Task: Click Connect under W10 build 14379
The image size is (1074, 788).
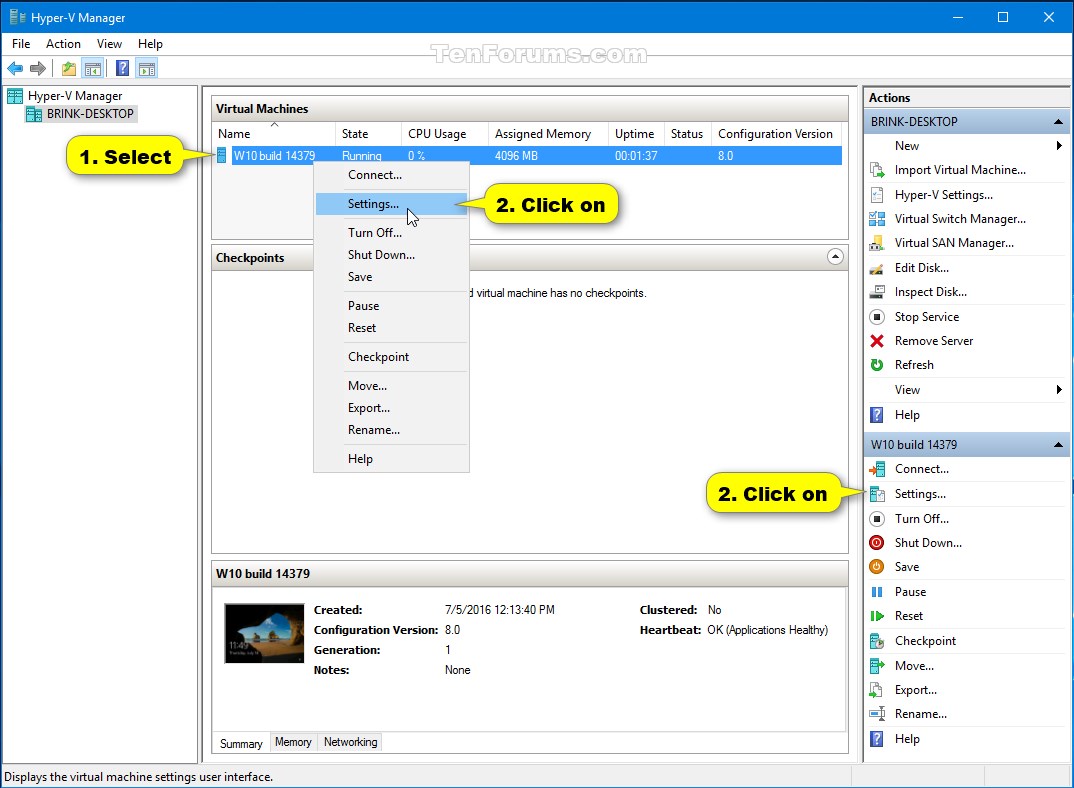Action: (x=924, y=469)
